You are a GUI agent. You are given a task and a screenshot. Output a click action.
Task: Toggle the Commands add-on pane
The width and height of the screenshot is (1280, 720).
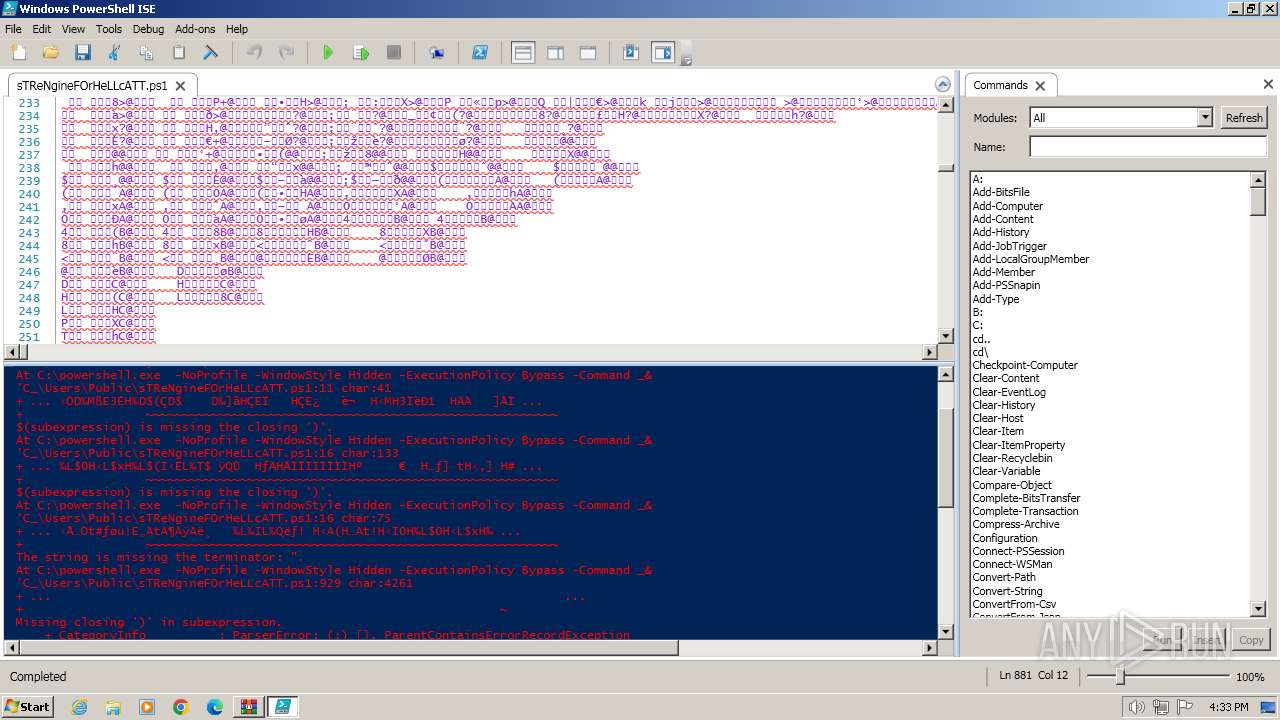pos(663,52)
